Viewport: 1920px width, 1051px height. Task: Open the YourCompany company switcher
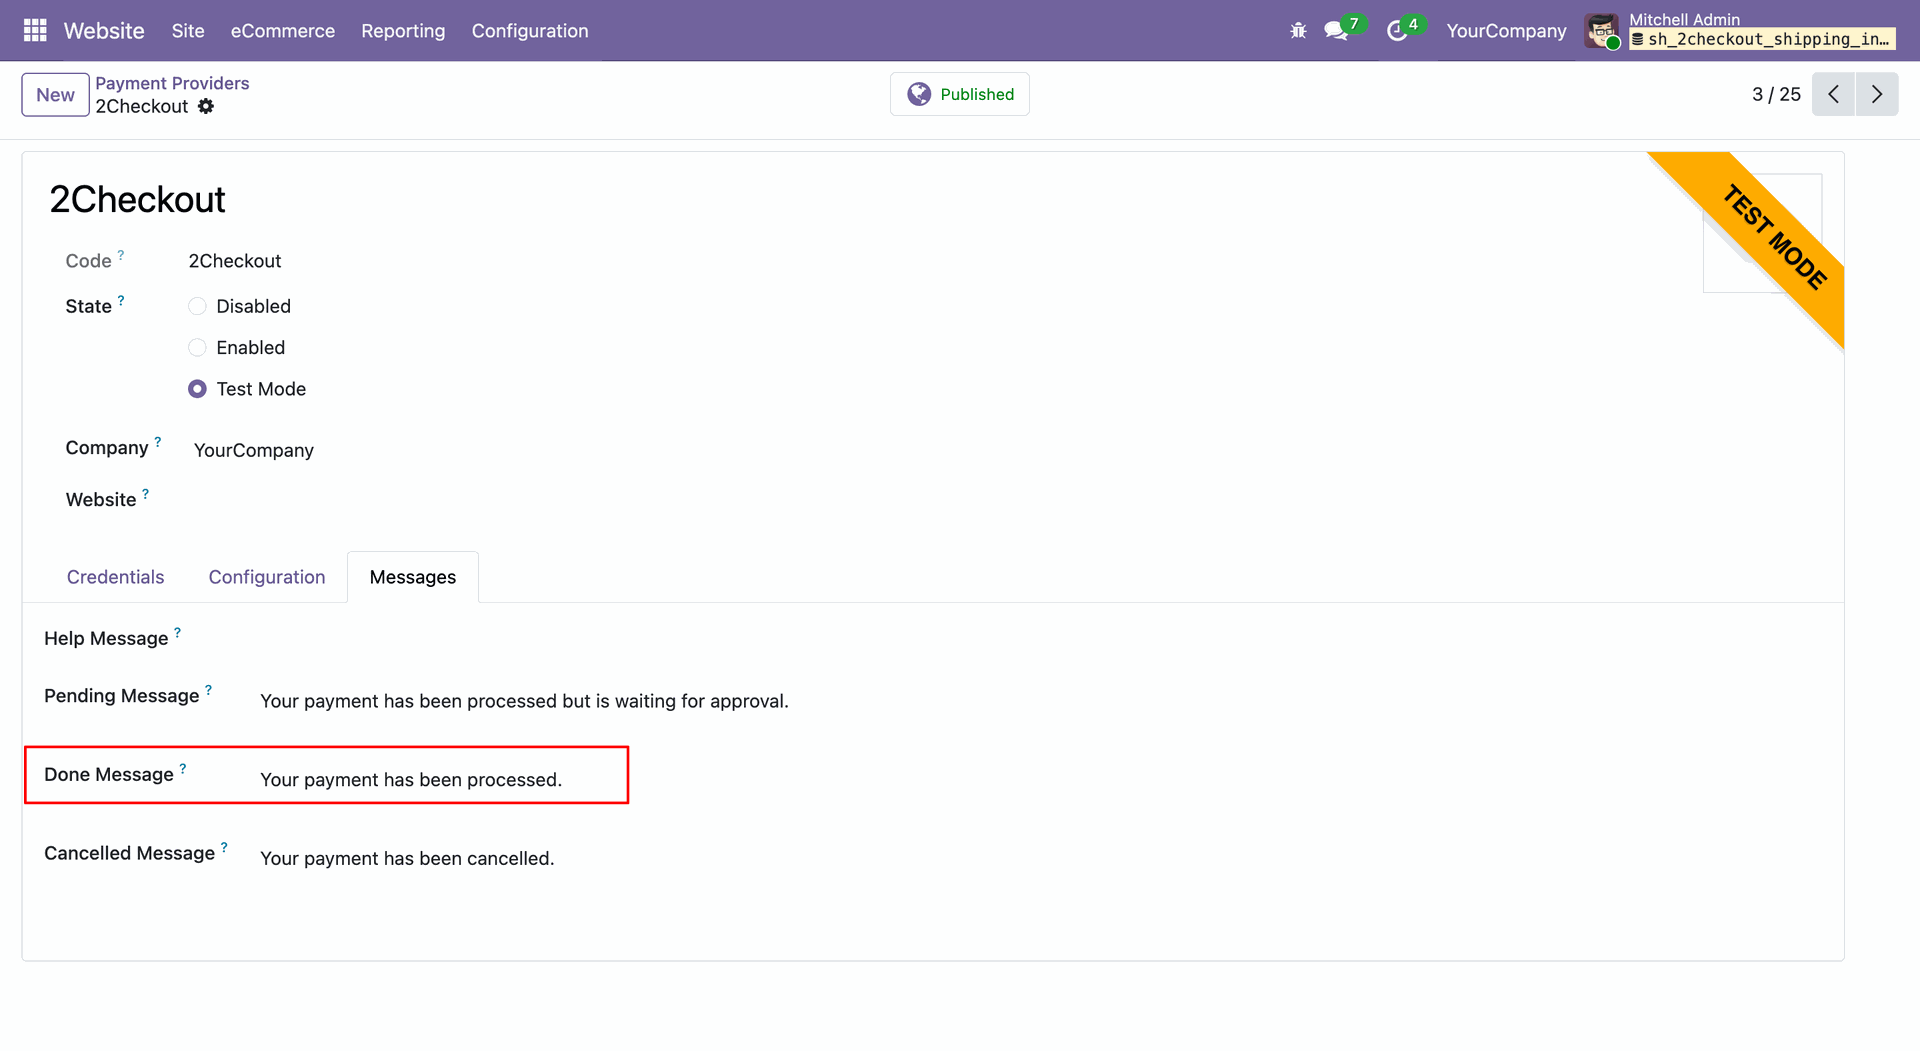tap(1506, 31)
